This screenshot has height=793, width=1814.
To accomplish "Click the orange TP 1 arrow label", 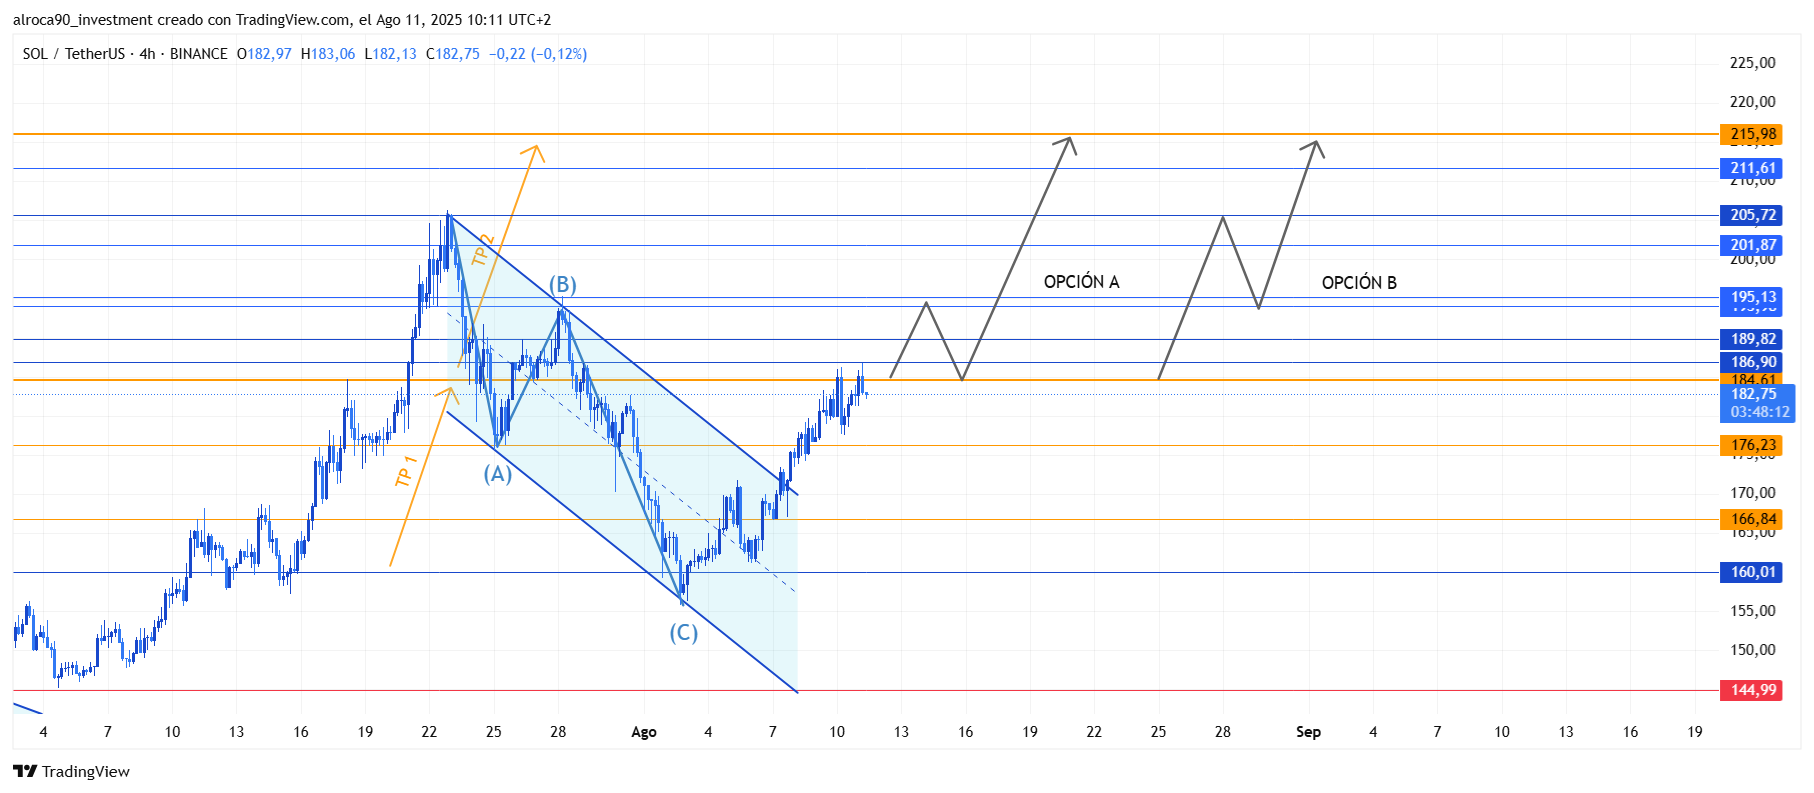I will point(406,471).
